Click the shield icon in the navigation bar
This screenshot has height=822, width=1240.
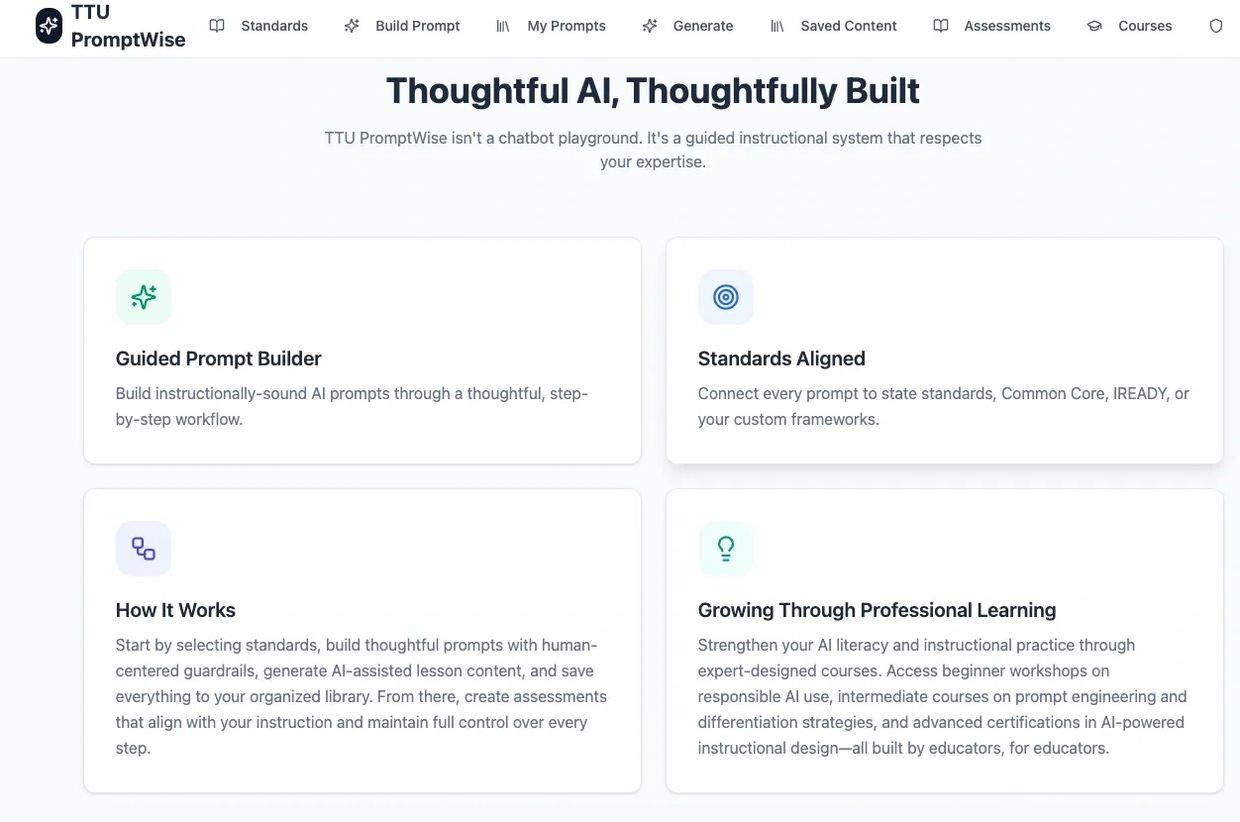(1216, 26)
